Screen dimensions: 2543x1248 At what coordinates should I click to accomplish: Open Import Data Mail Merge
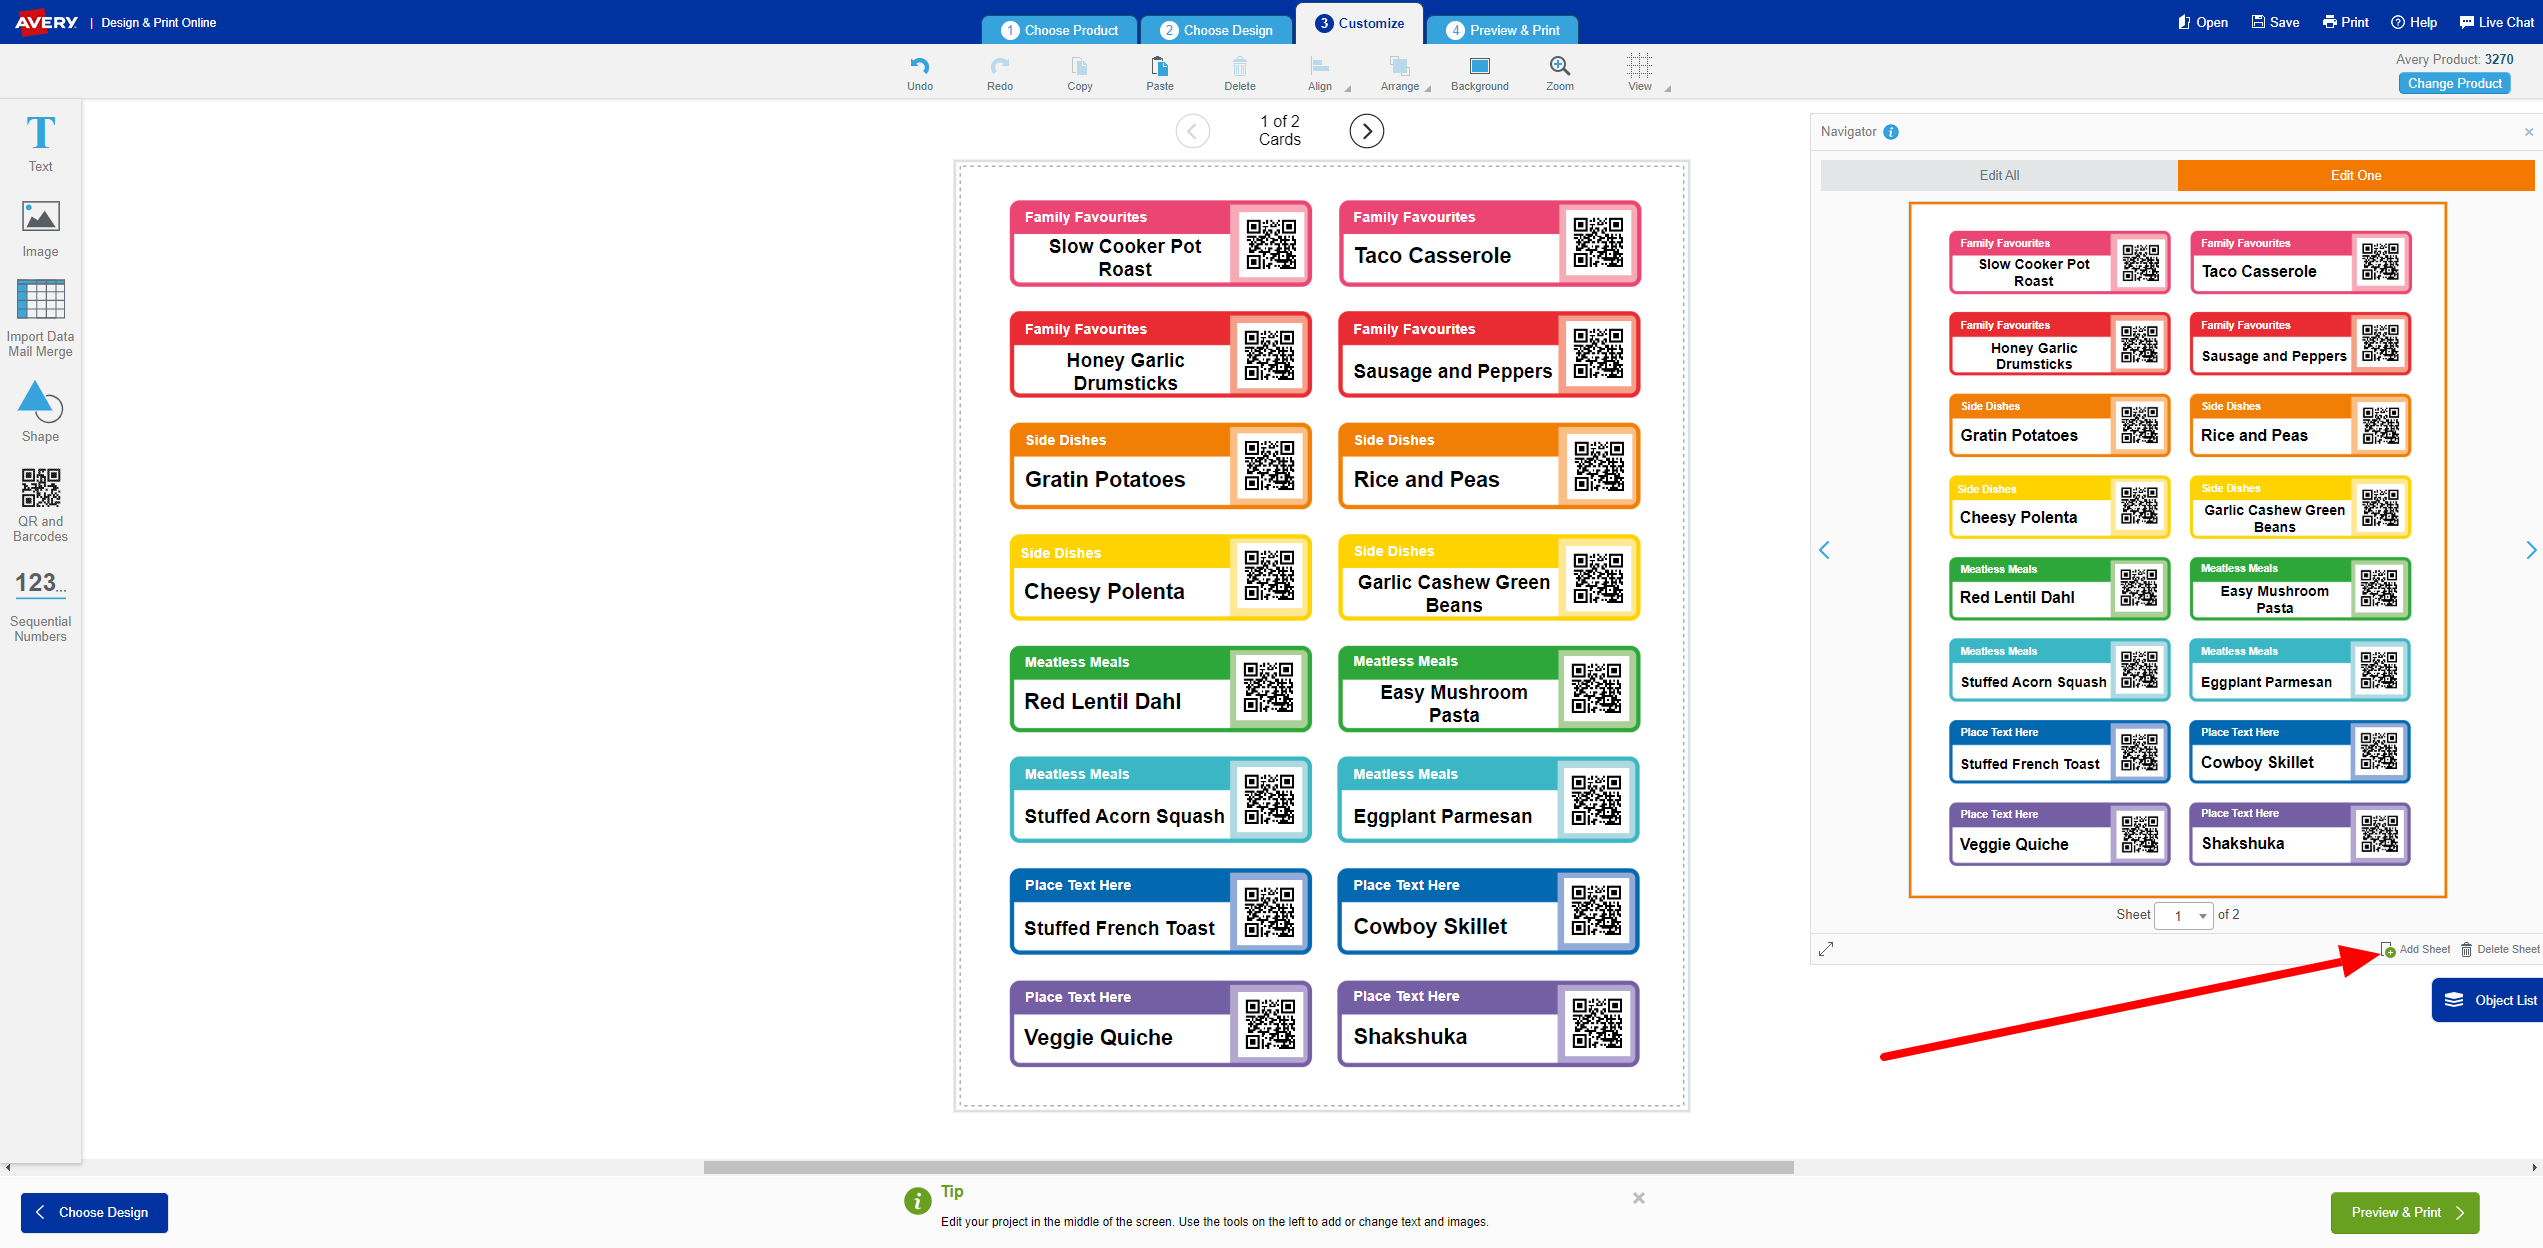coord(40,318)
